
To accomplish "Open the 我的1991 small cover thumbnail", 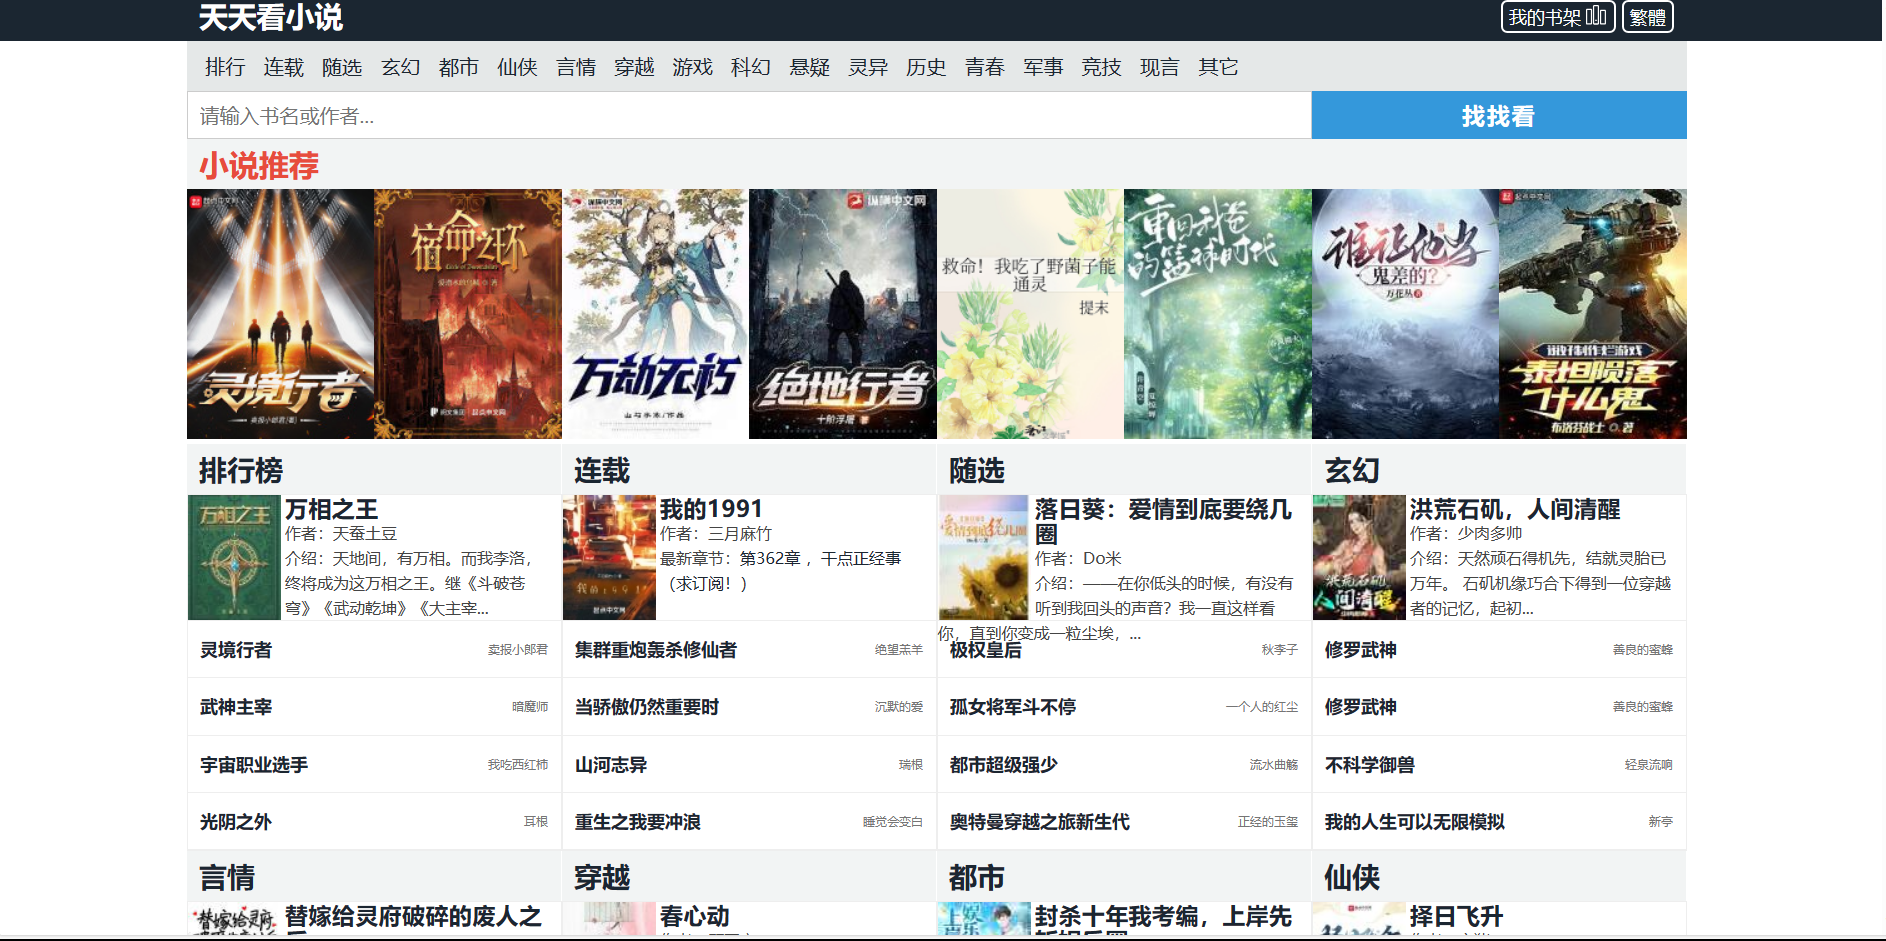I will [x=609, y=557].
